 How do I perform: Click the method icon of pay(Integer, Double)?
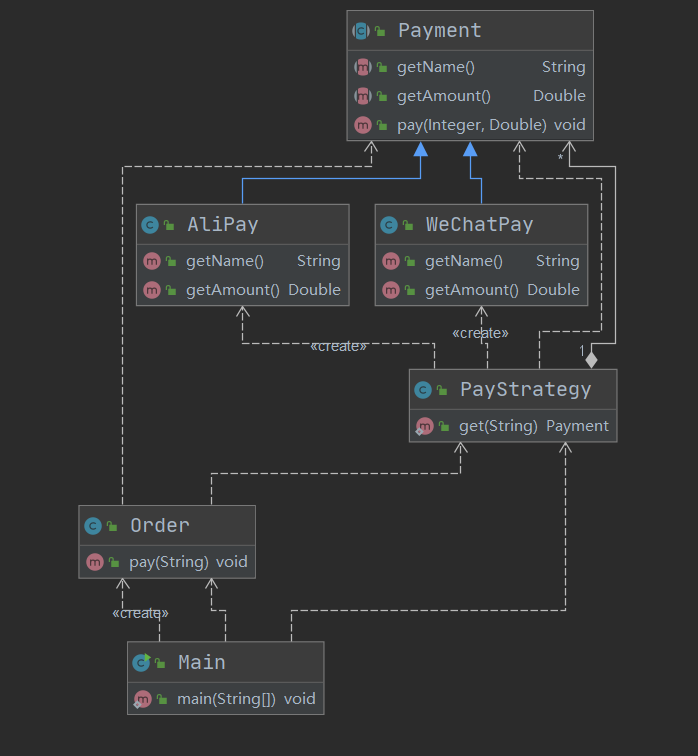pyautogui.click(x=362, y=125)
